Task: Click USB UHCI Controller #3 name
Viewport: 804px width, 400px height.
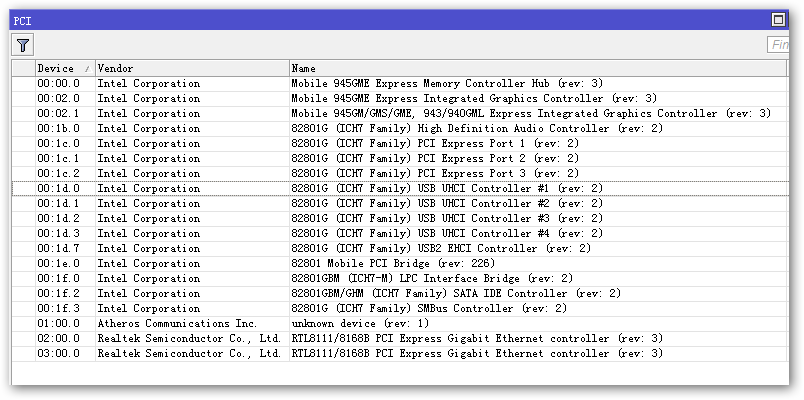Action: pyautogui.click(x=447, y=218)
